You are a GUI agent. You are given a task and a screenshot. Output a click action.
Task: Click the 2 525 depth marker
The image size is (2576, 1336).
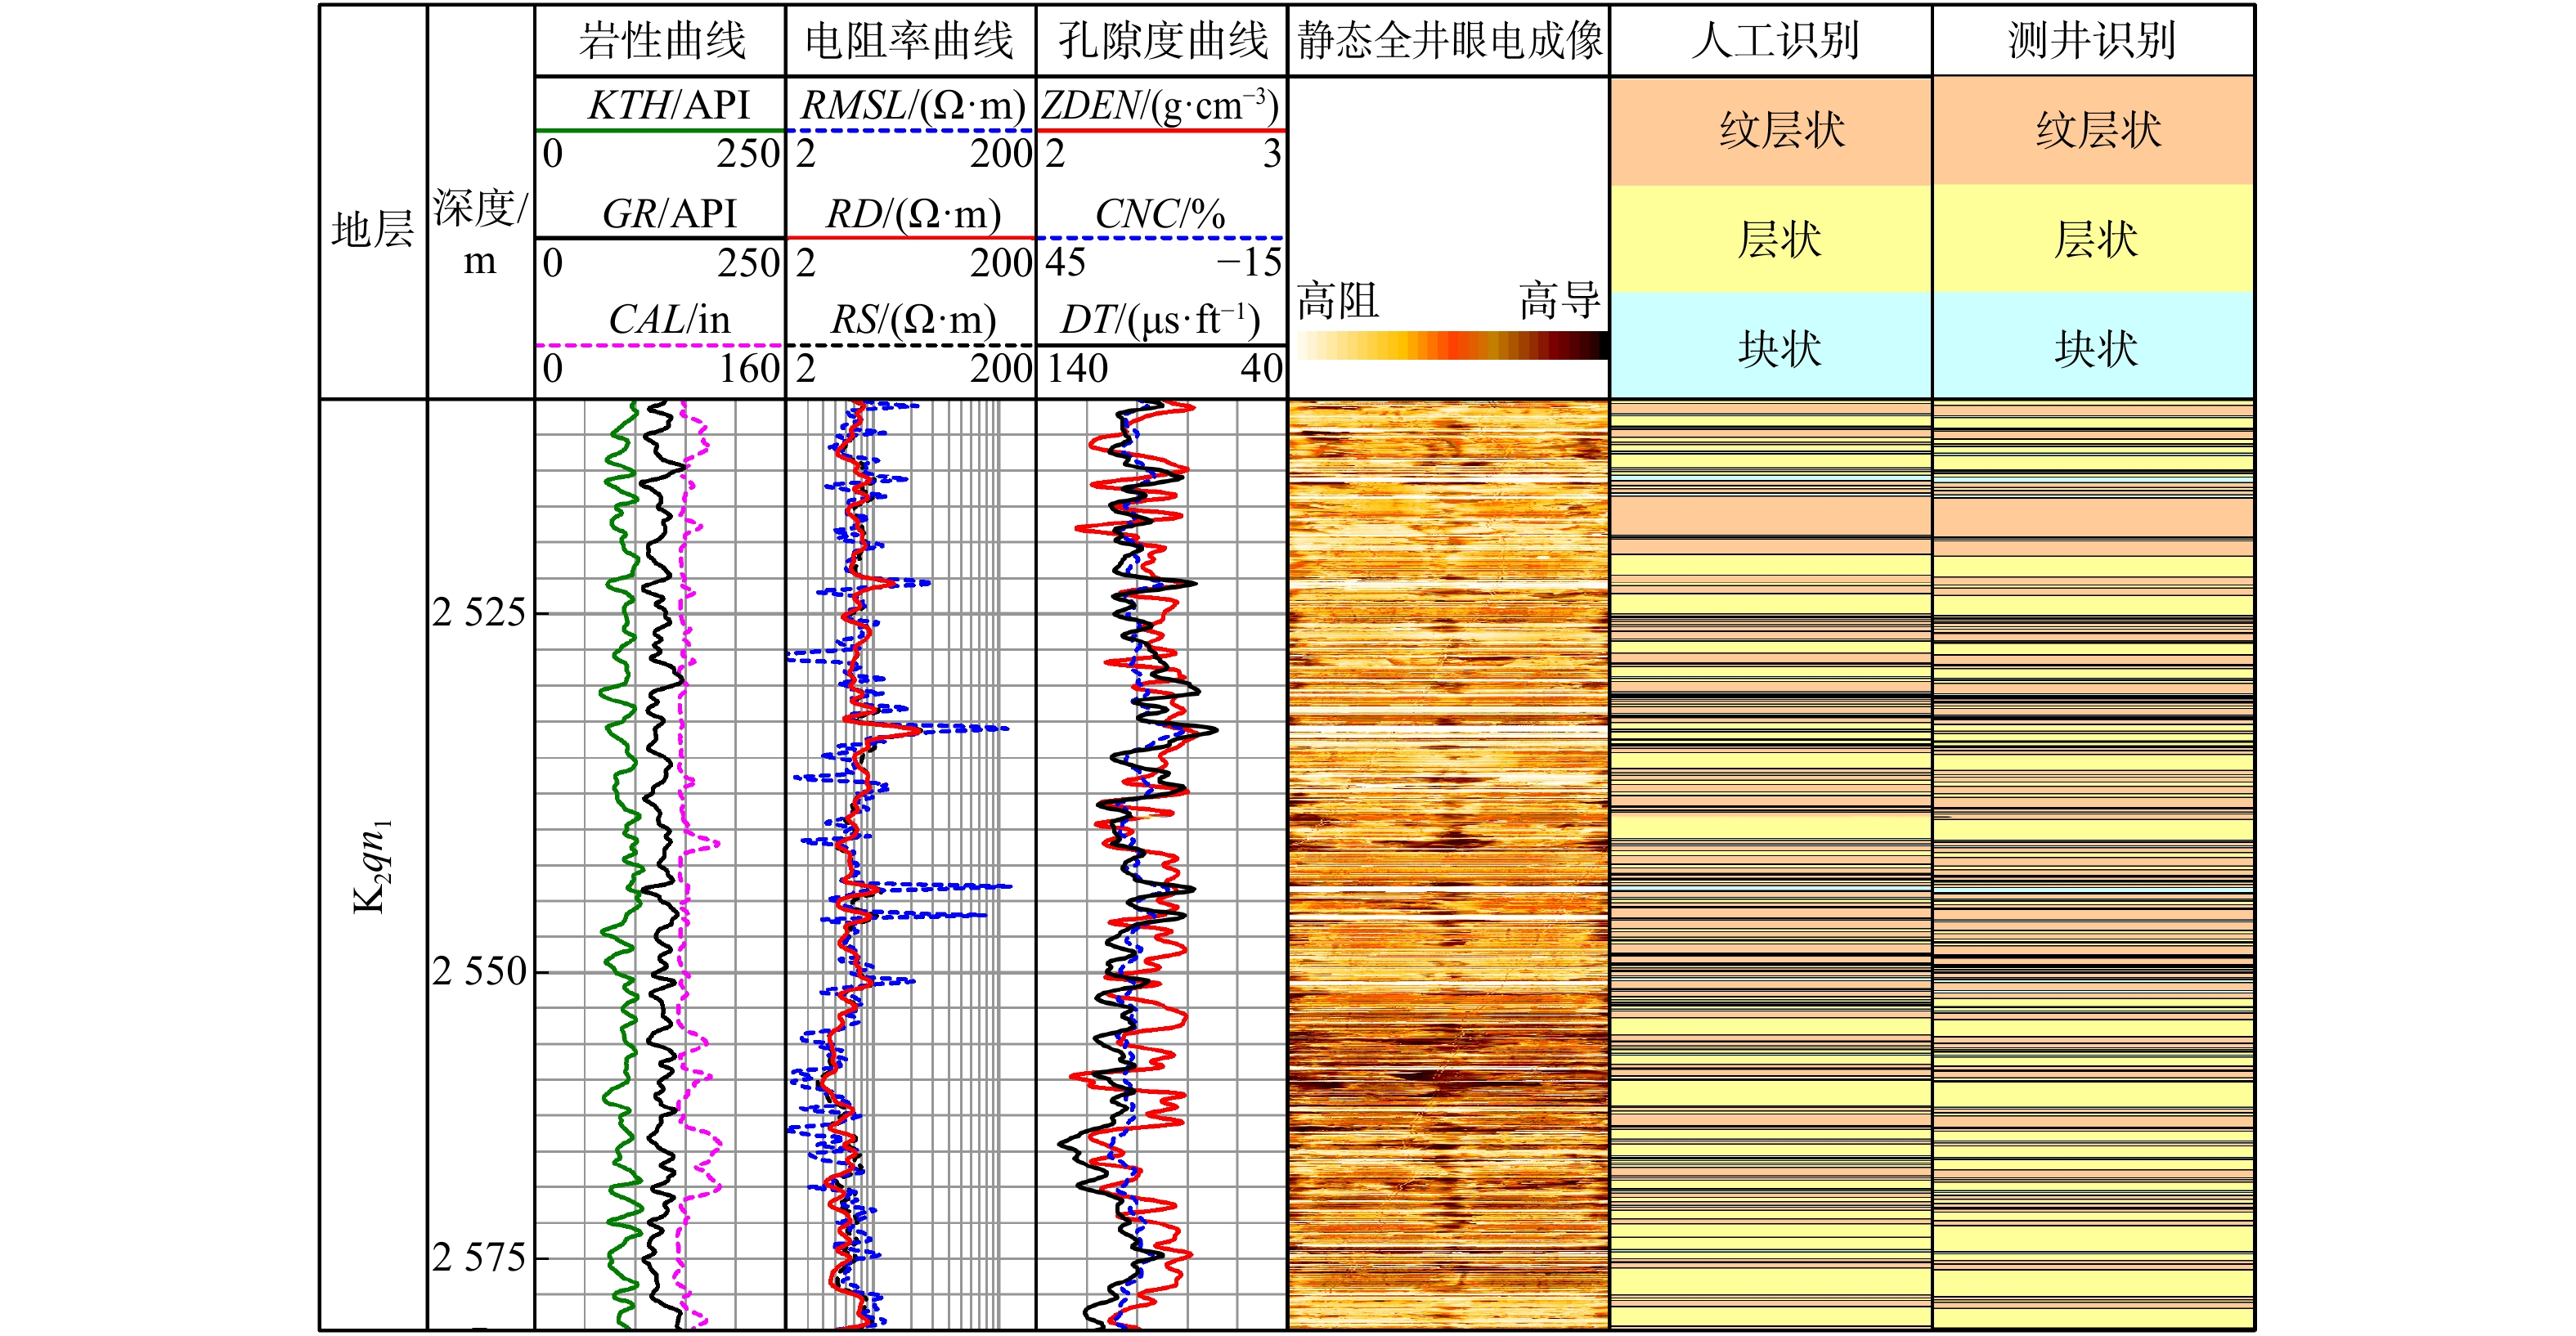pyautogui.click(x=479, y=612)
